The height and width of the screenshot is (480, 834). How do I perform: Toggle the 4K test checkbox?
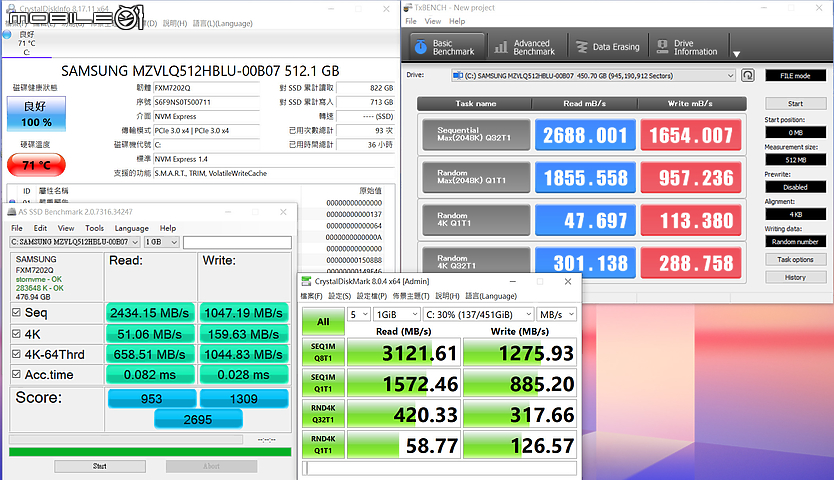[x=16, y=334]
